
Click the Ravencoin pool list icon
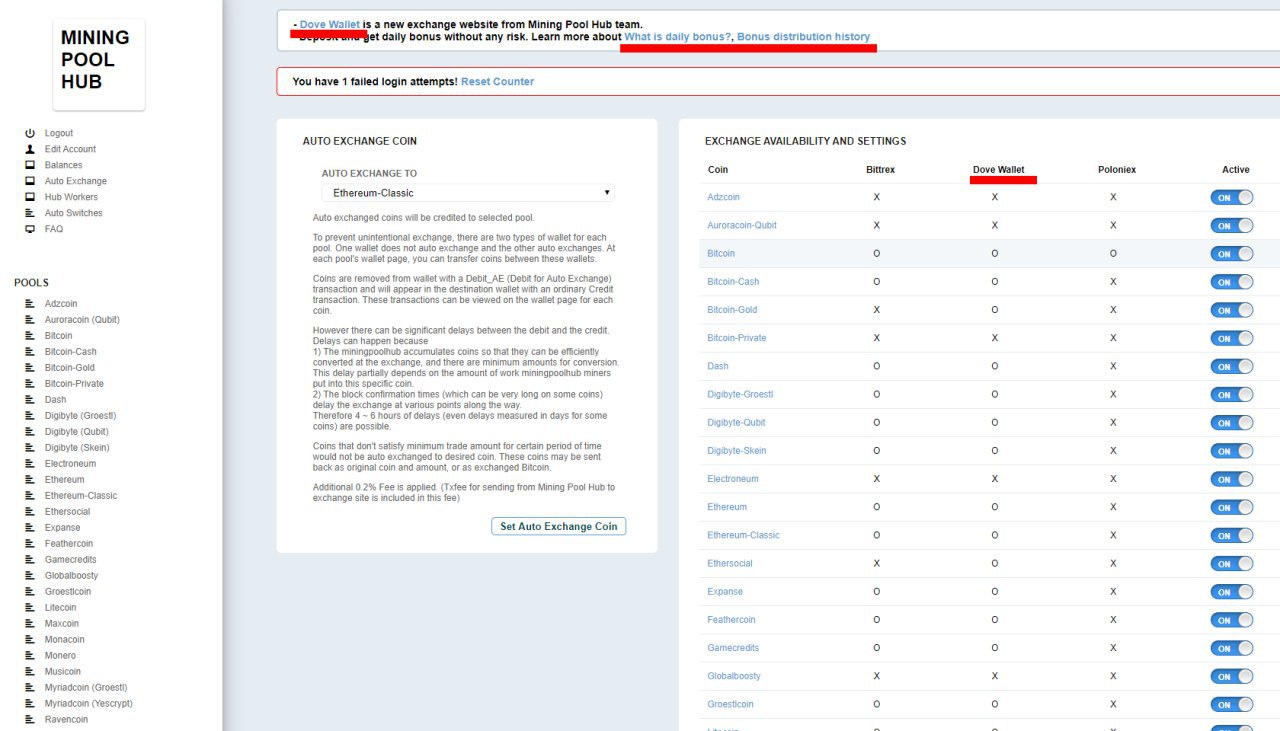click(30, 720)
